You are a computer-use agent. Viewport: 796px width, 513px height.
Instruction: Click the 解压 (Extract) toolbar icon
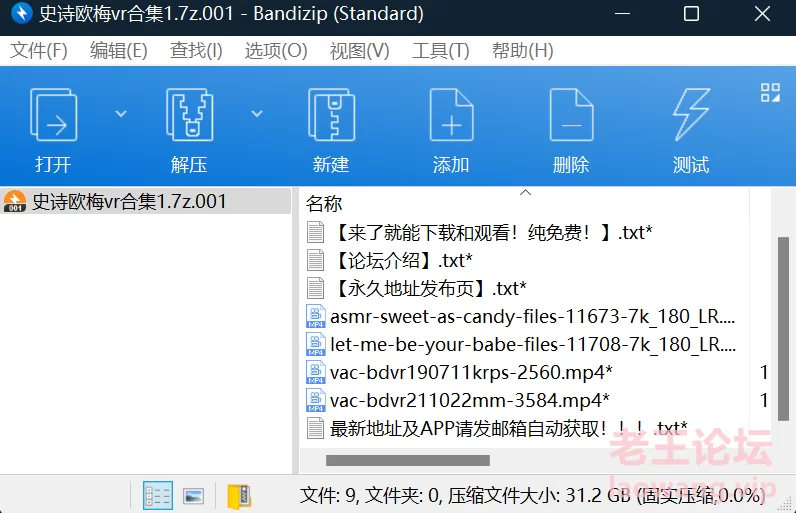click(189, 115)
